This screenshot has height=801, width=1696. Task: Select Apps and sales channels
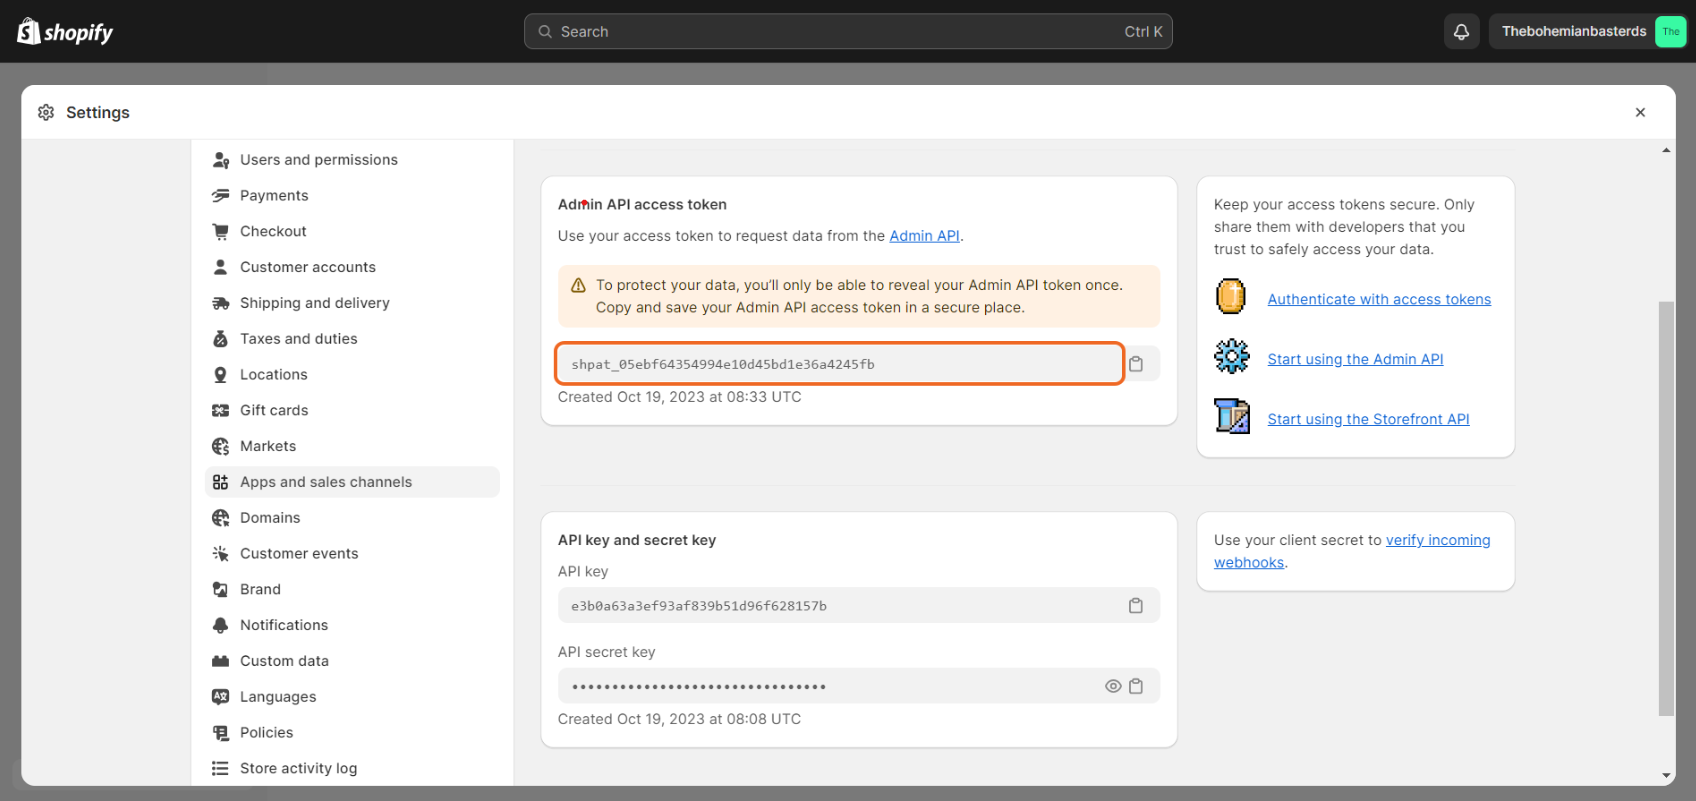coord(352,482)
